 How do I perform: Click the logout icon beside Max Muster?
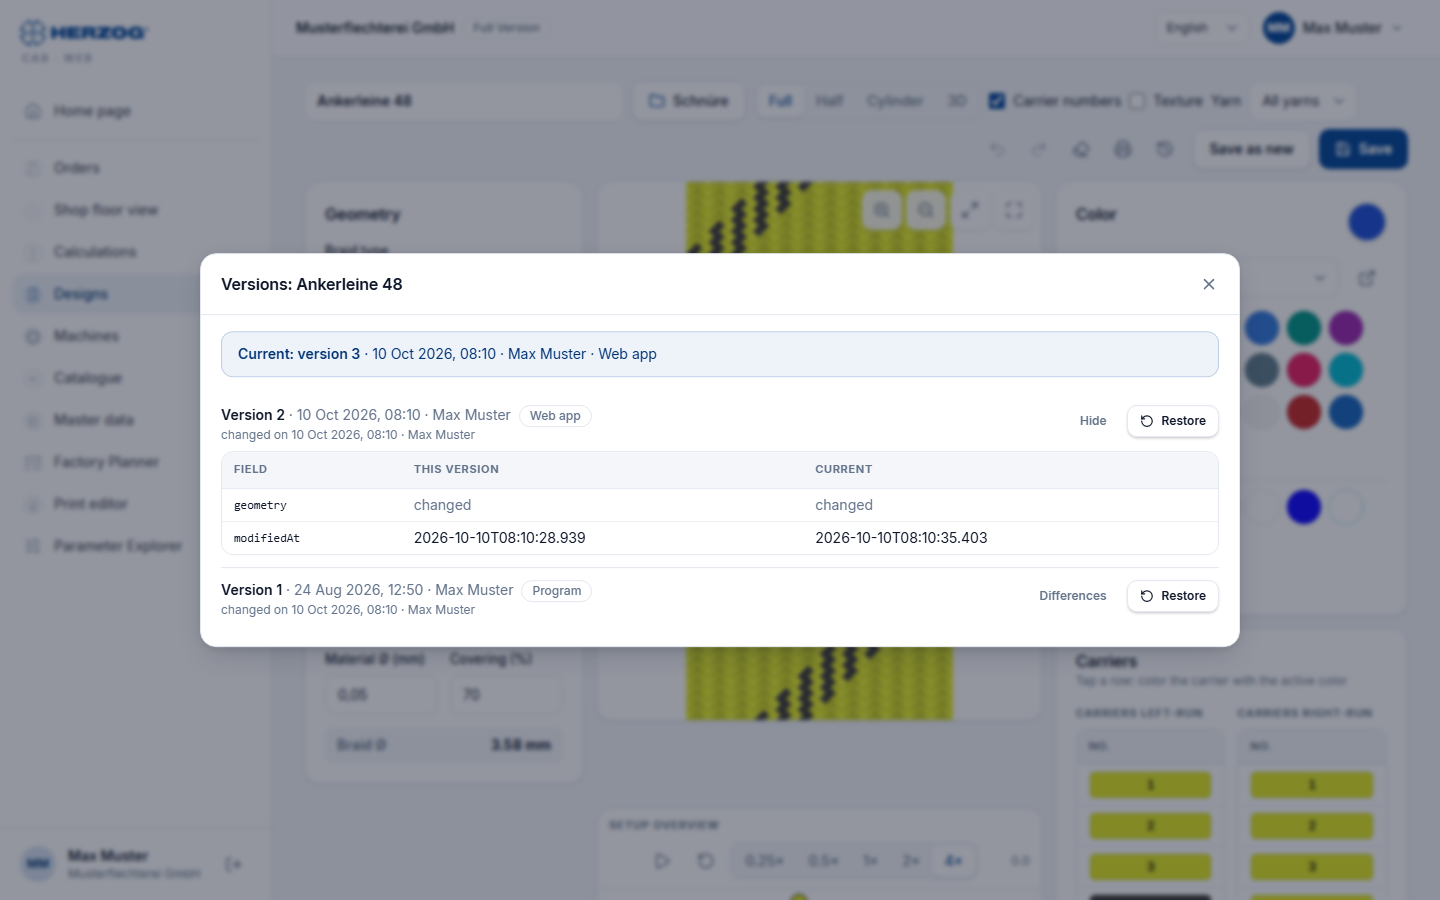[233, 864]
